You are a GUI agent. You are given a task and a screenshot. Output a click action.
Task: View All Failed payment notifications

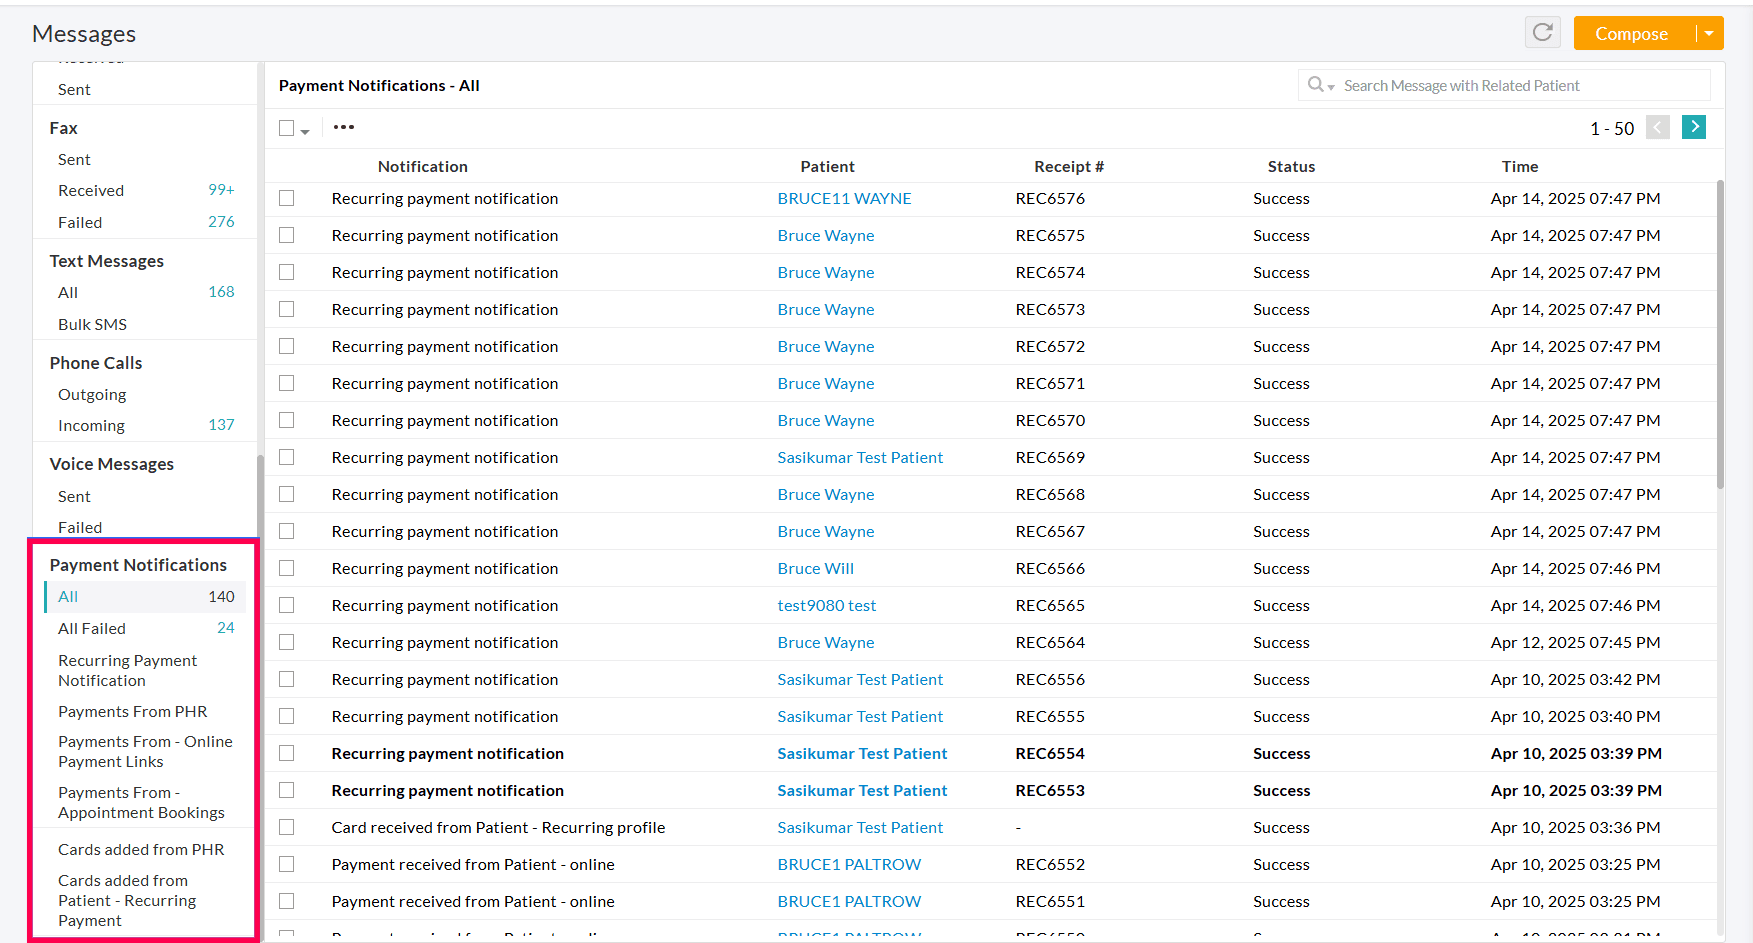[x=91, y=628]
